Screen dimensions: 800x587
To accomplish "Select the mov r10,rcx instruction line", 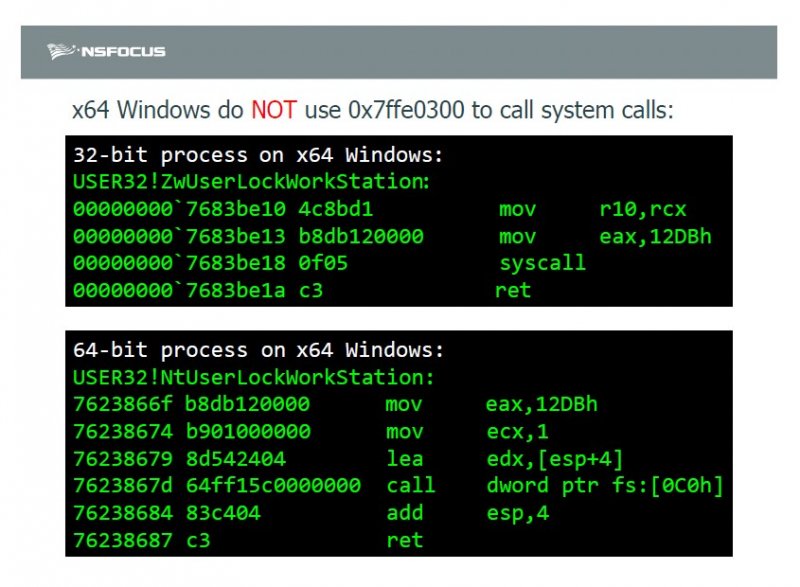I will (380, 210).
